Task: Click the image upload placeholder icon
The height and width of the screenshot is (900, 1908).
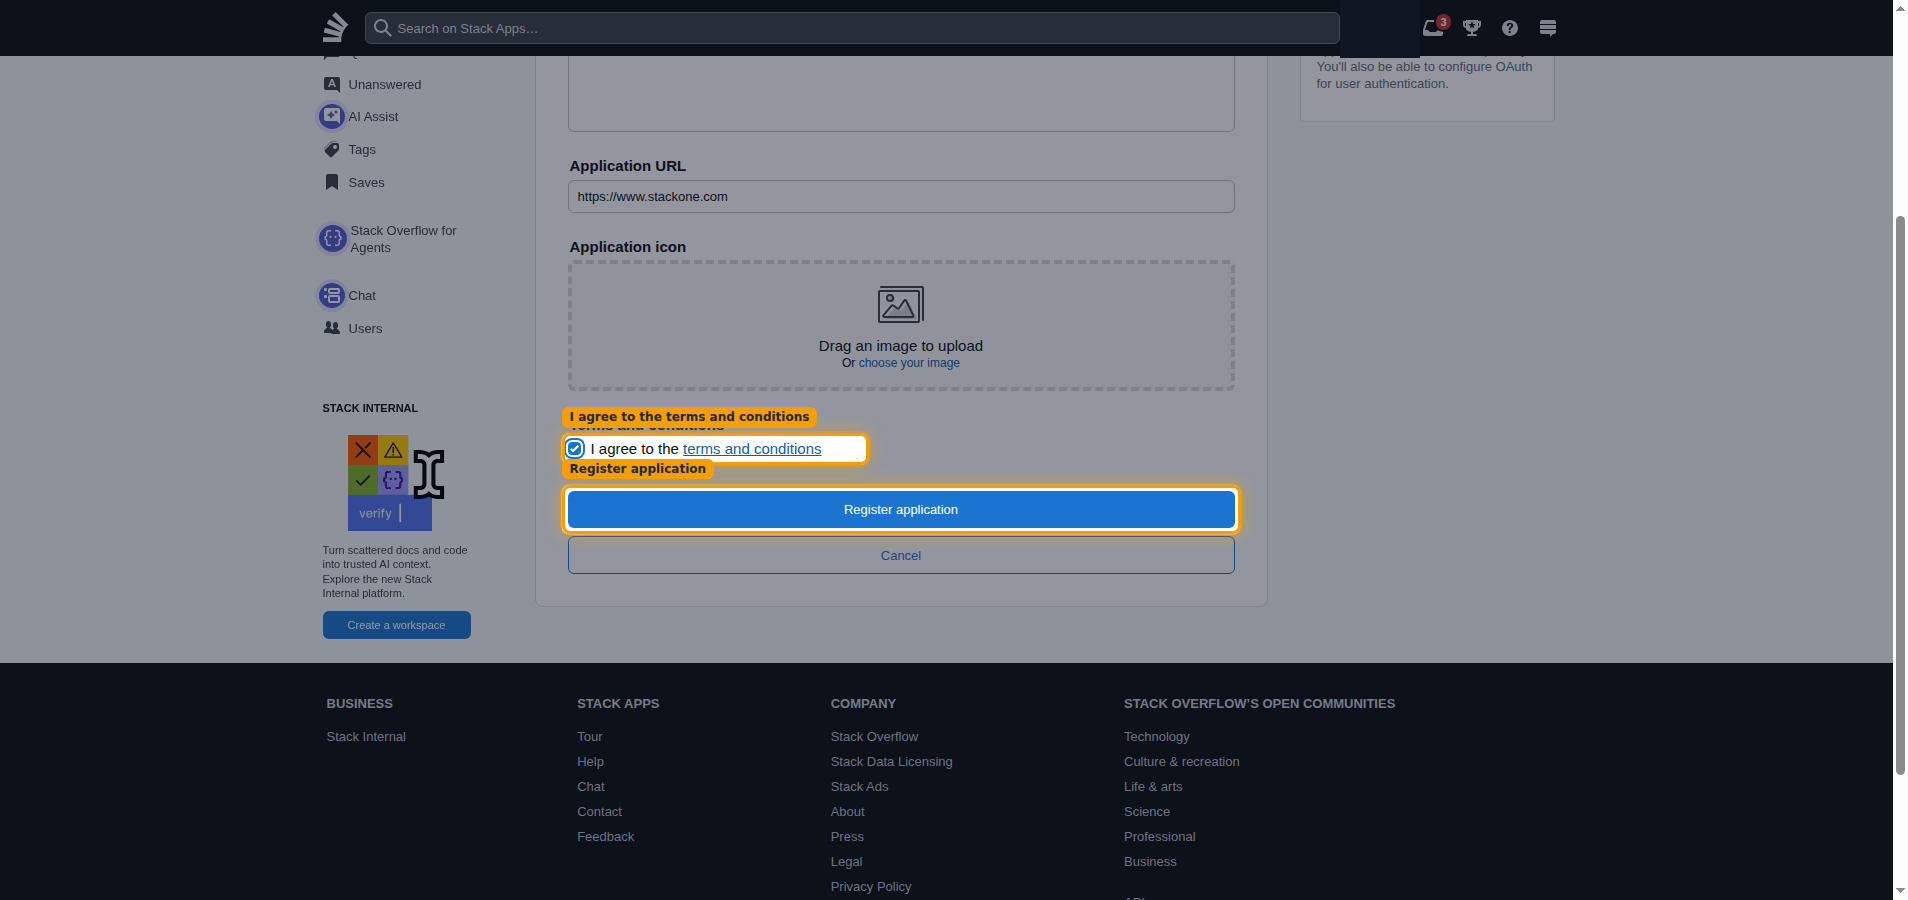Action: tap(901, 305)
